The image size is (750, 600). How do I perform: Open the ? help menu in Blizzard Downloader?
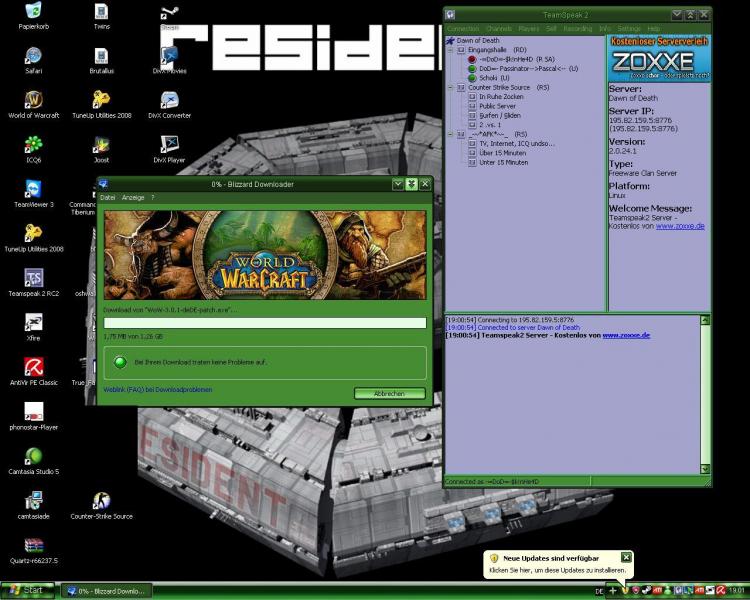(153, 197)
